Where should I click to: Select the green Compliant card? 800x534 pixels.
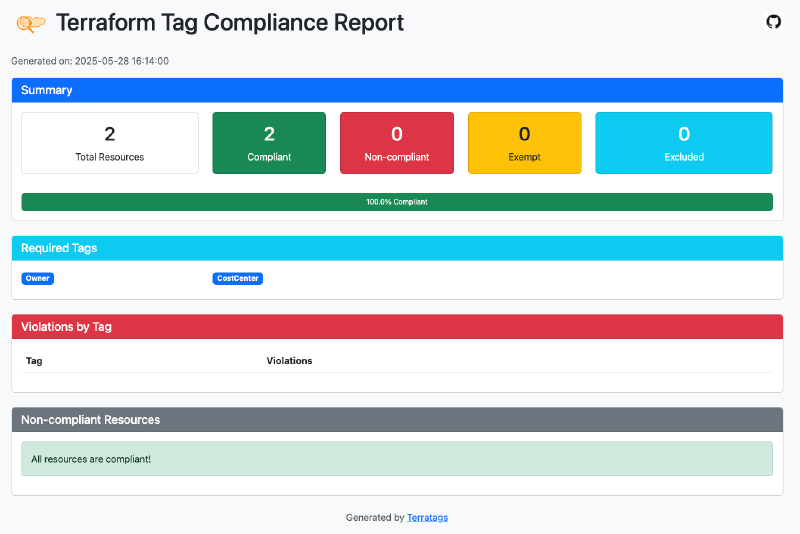(x=269, y=143)
